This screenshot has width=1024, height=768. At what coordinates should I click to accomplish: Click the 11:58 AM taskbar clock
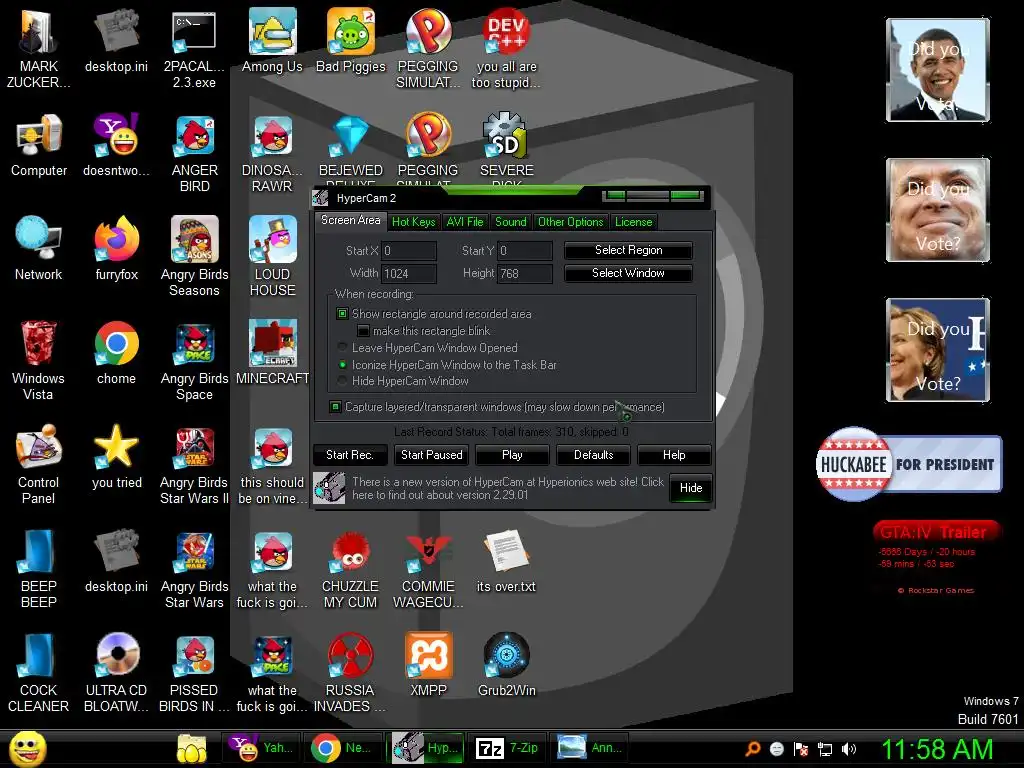pyautogui.click(x=938, y=749)
